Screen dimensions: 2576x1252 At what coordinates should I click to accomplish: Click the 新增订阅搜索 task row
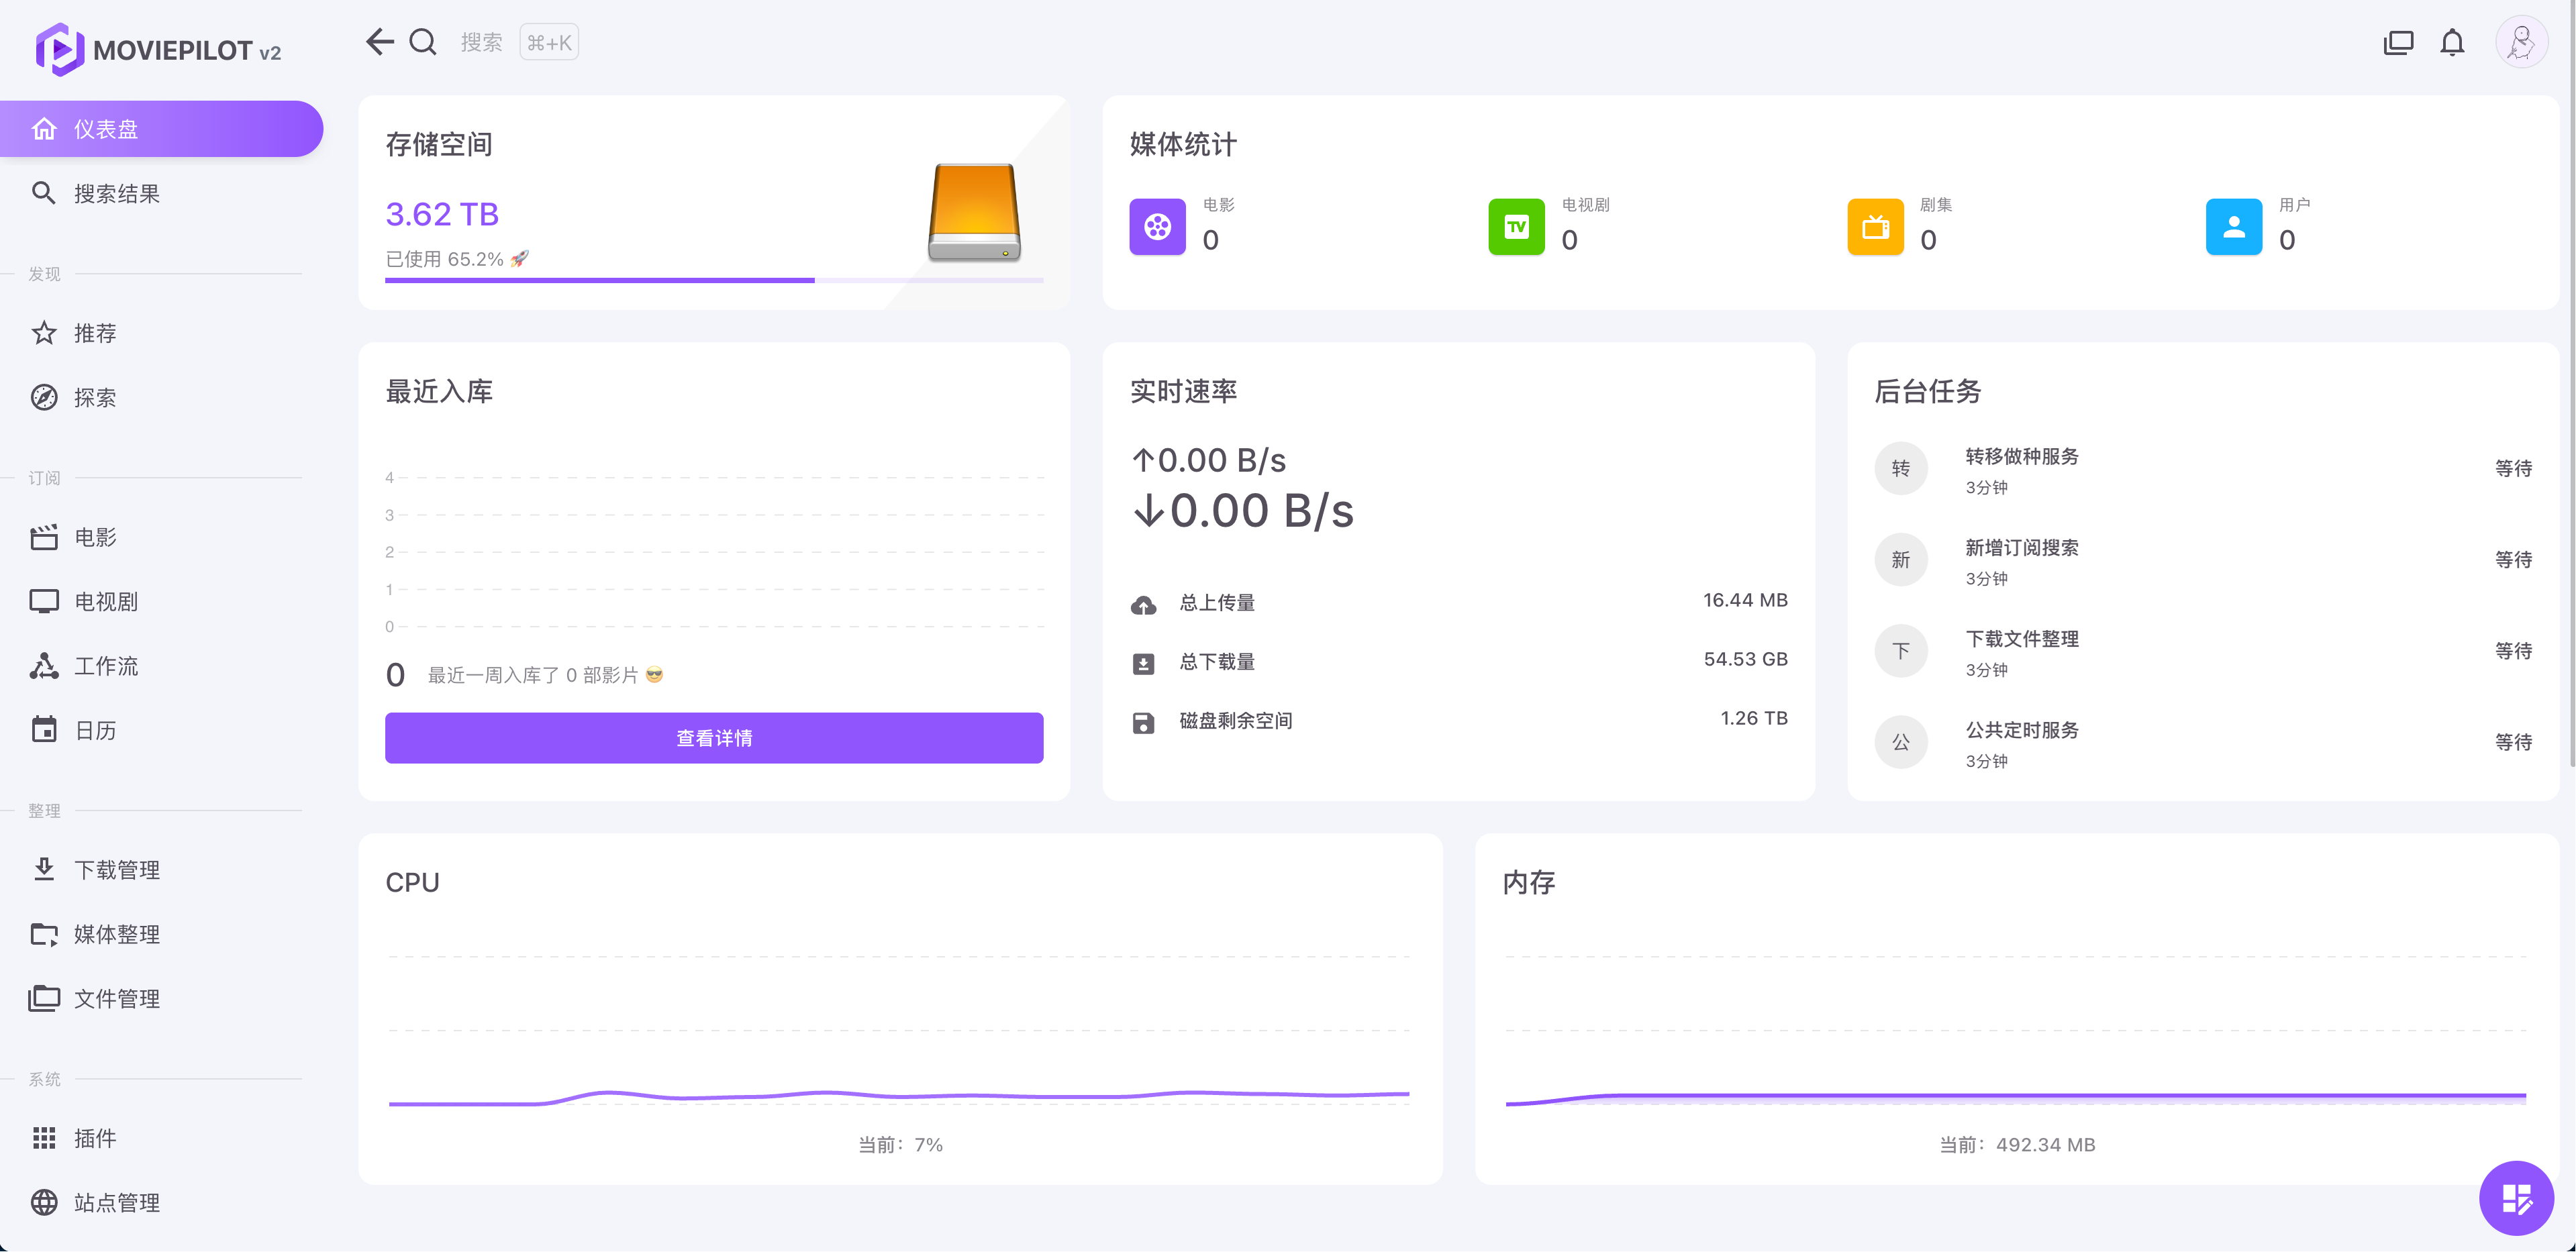point(2203,560)
